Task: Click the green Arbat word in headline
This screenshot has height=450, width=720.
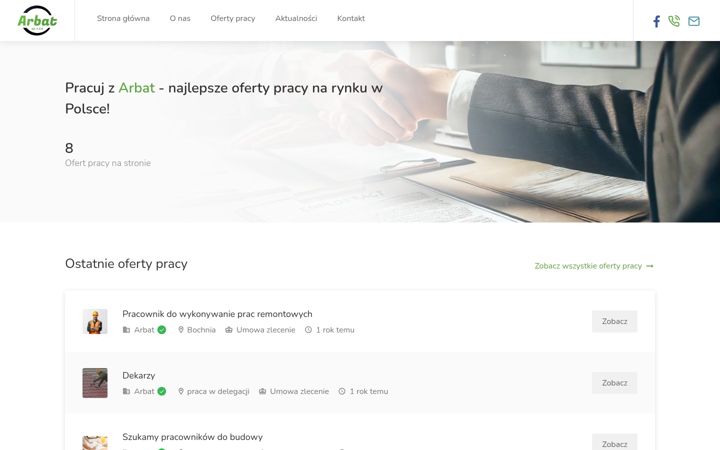Action: [137, 88]
